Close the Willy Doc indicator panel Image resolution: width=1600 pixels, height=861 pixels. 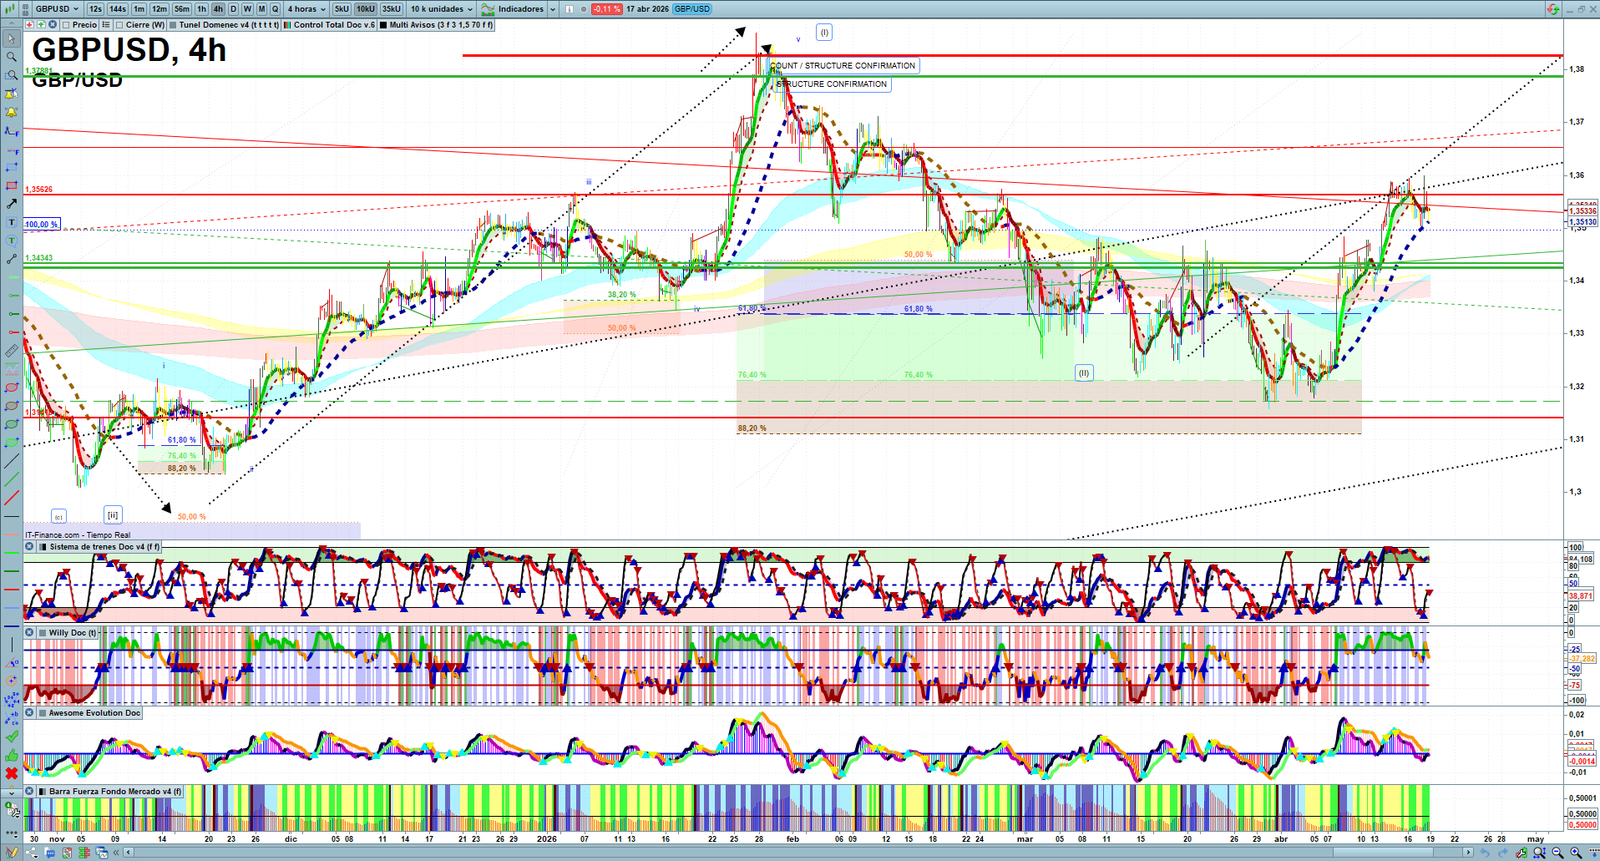click(x=30, y=633)
